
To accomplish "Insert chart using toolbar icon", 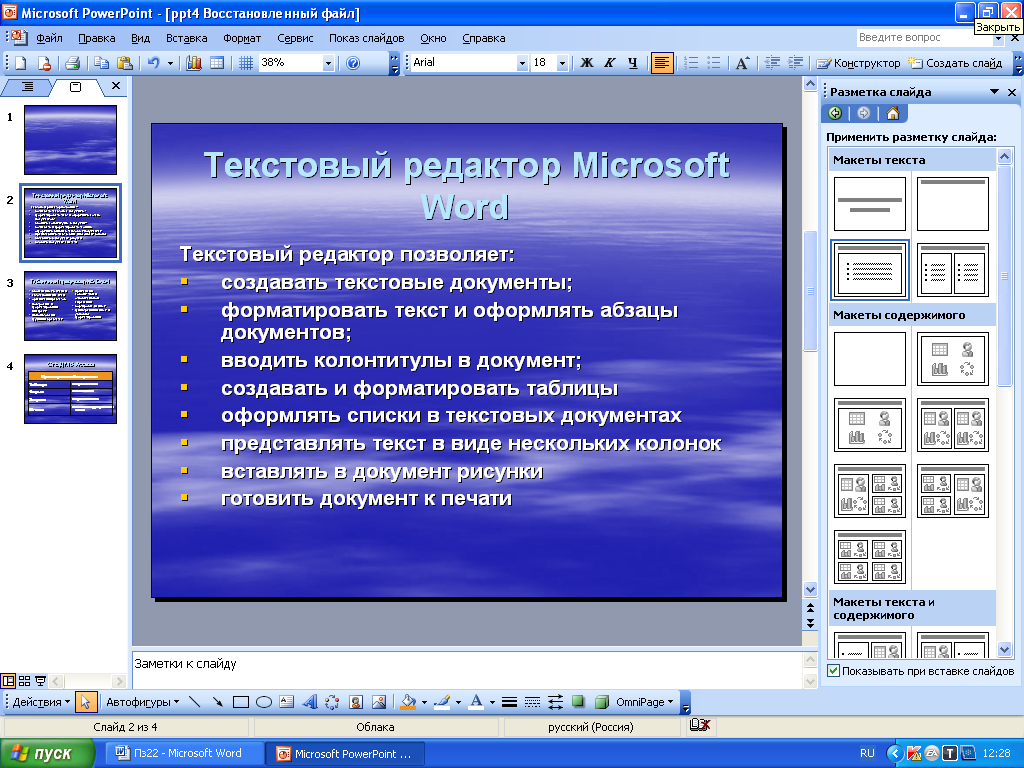I will (x=194, y=63).
